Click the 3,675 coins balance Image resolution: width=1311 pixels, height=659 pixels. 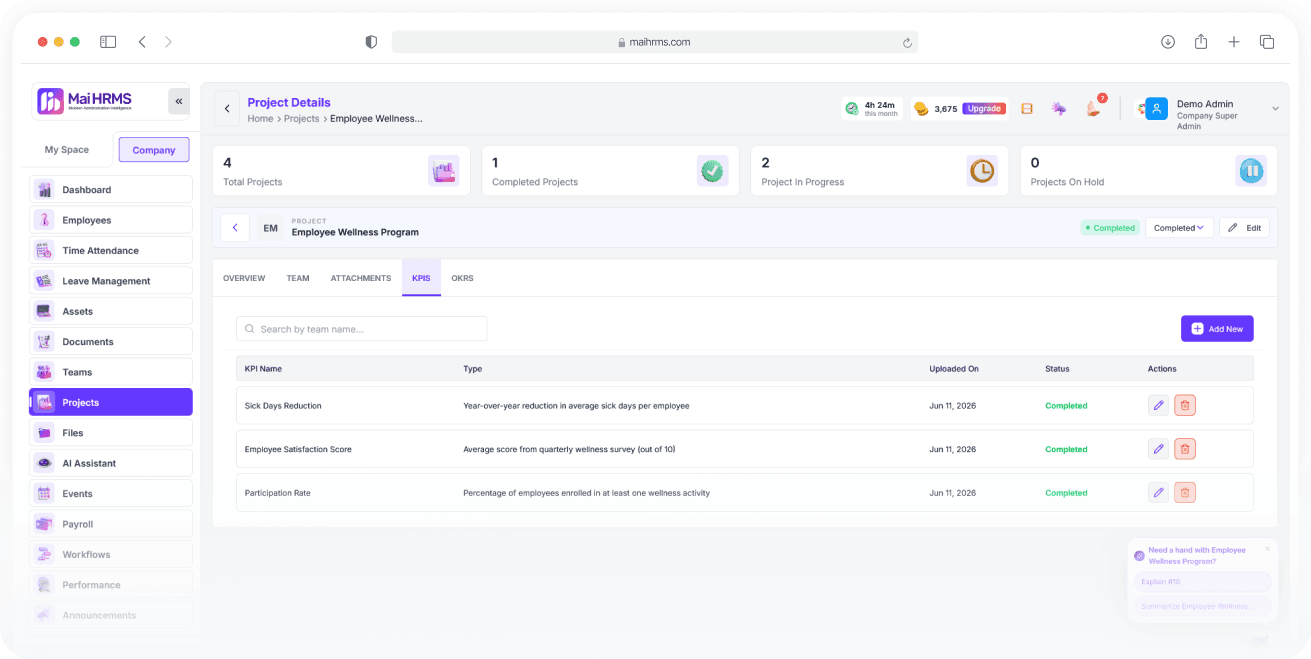click(x=936, y=109)
